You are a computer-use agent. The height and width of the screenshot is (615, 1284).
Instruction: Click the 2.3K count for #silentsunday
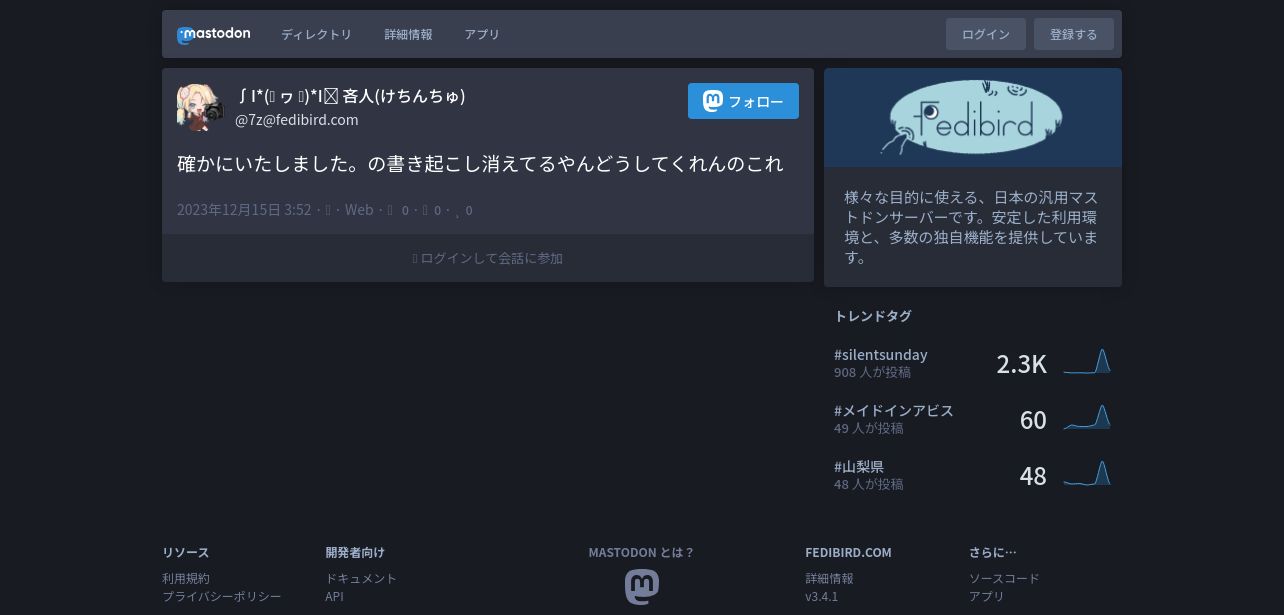click(1021, 364)
